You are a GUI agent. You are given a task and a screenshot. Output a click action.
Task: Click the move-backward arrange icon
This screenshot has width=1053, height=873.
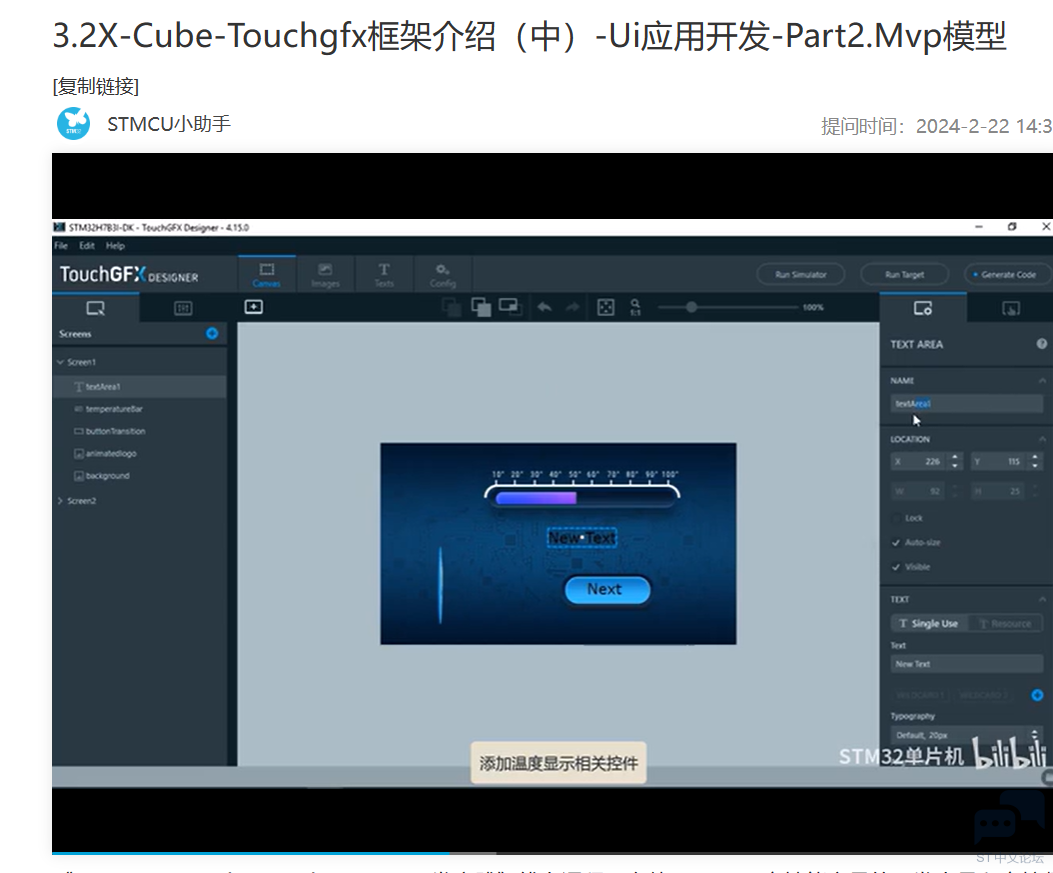click(510, 308)
